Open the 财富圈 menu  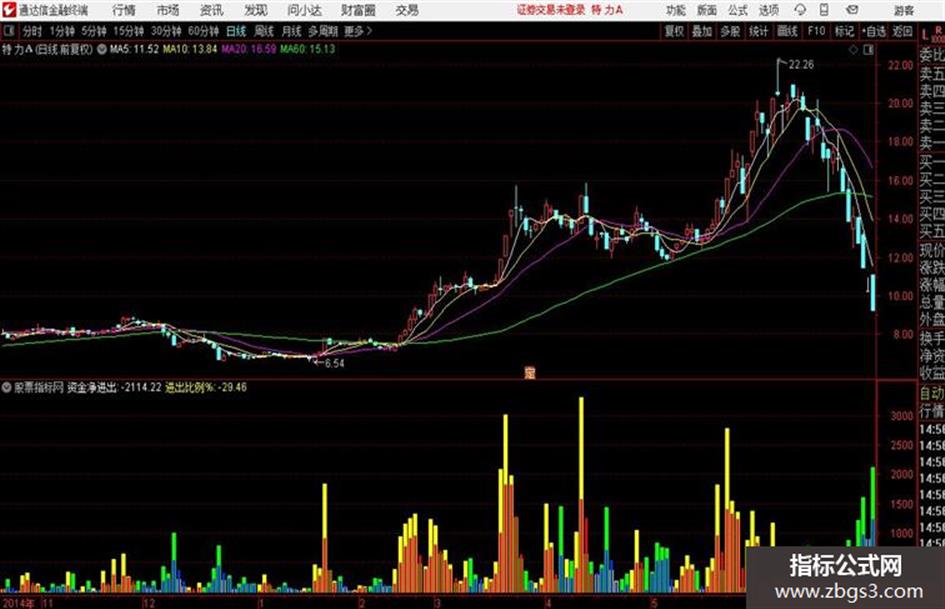(x=358, y=10)
